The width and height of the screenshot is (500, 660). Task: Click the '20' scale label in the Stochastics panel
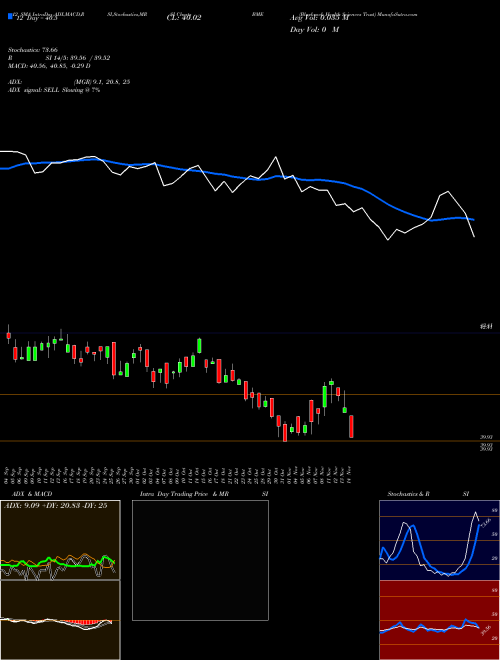tap(495, 558)
